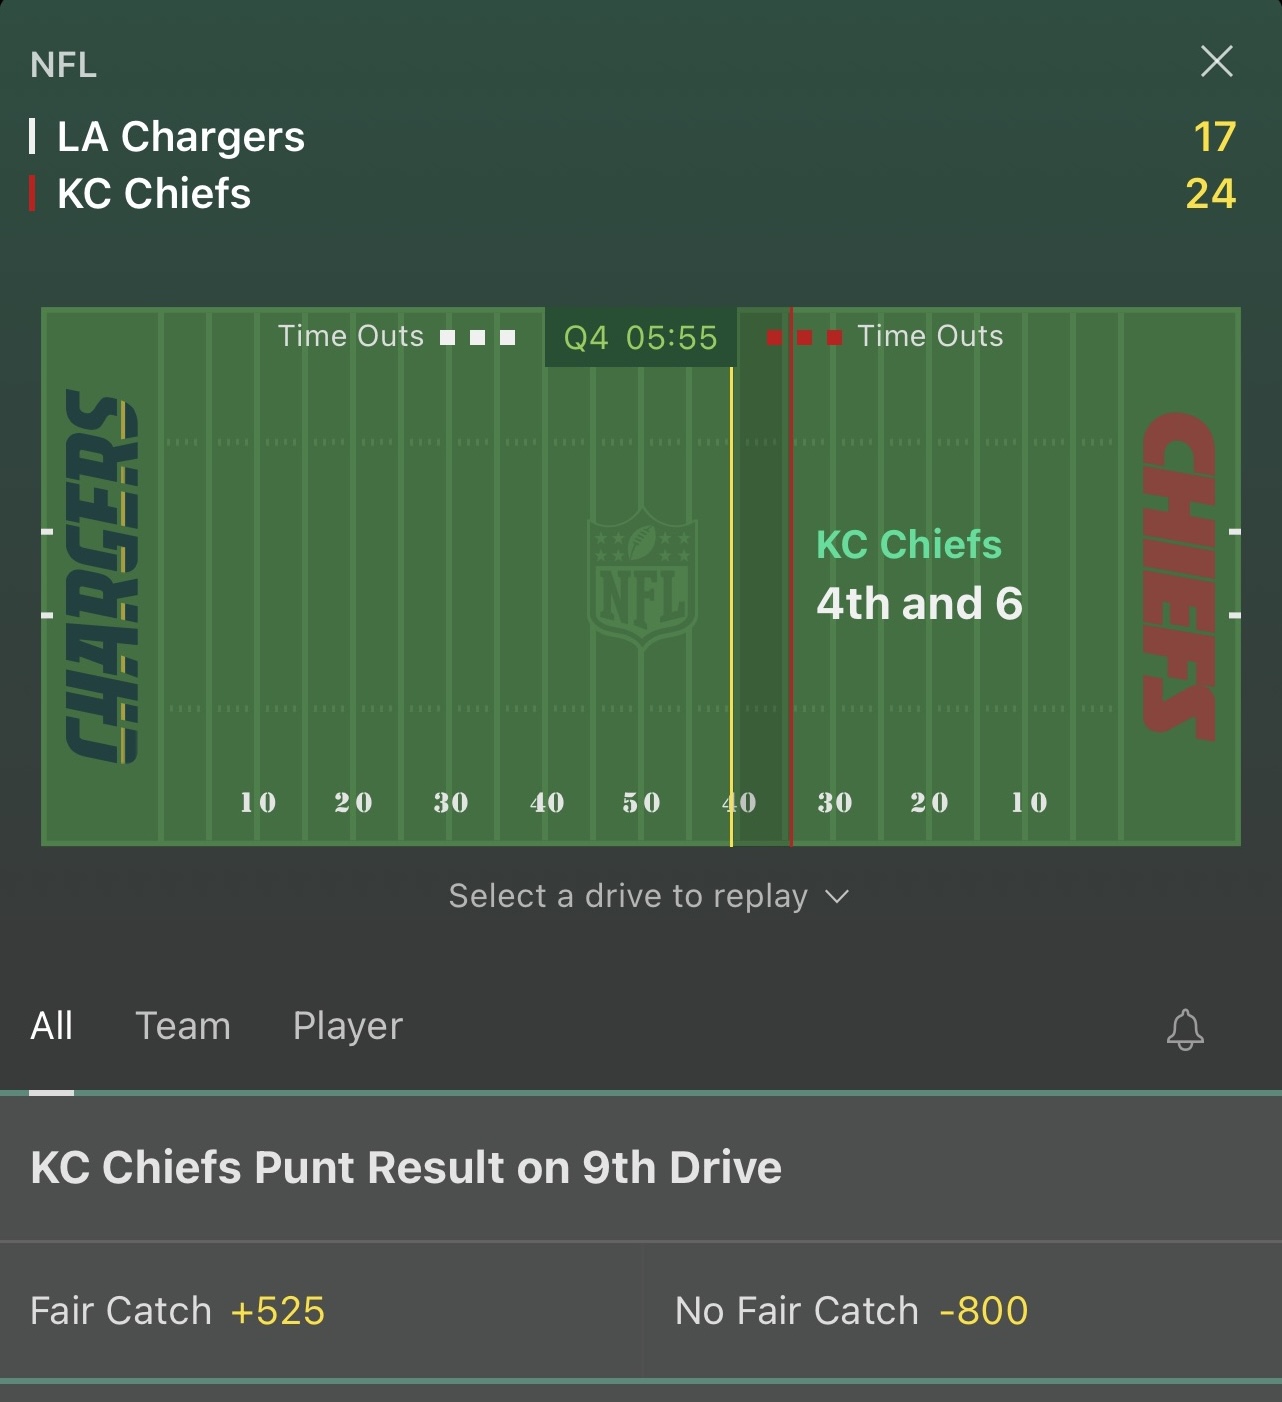Click the Q4 05:55 game clock

pyautogui.click(x=640, y=338)
